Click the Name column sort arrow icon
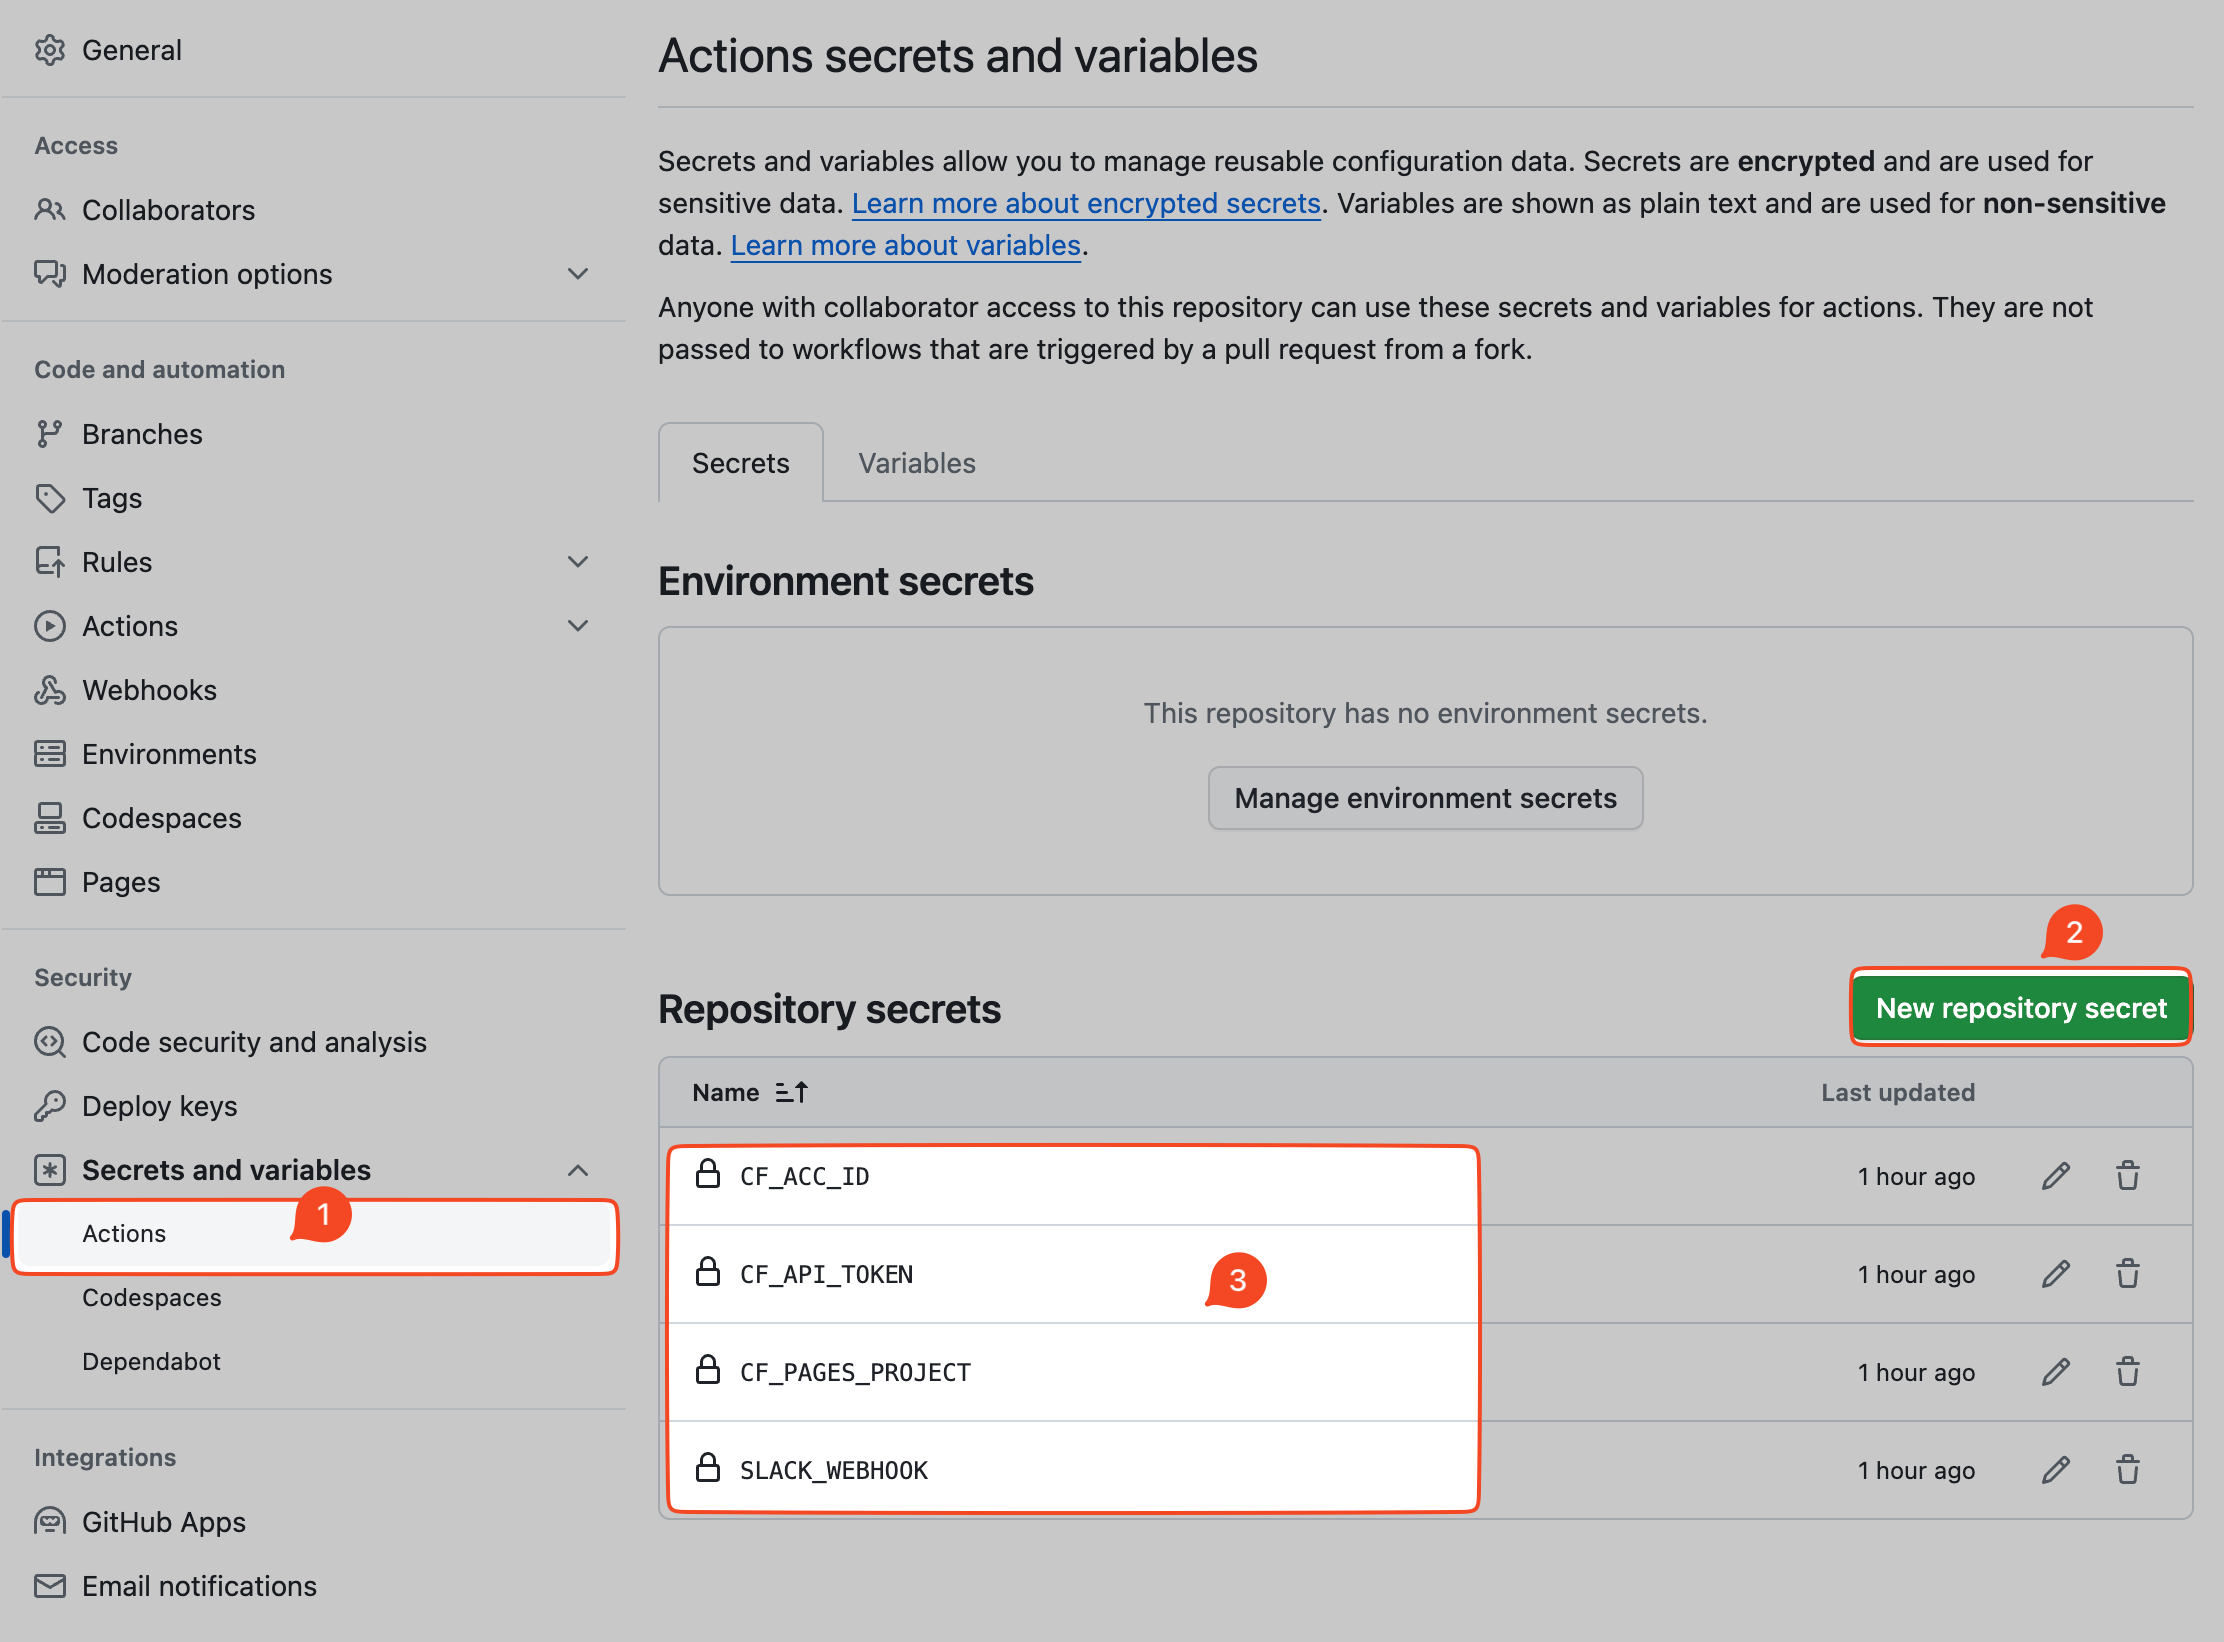This screenshot has height=1642, width=2224. [791, 1093]
